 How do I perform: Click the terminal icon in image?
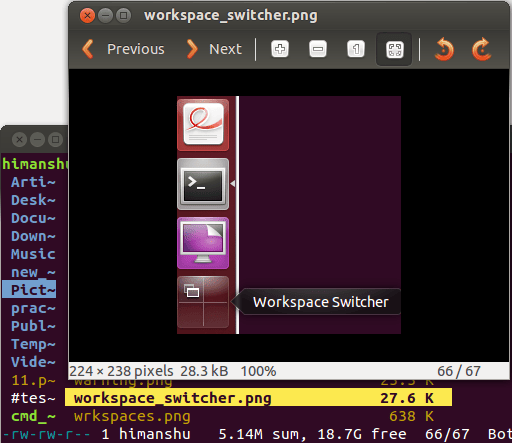tap(203, 184)
